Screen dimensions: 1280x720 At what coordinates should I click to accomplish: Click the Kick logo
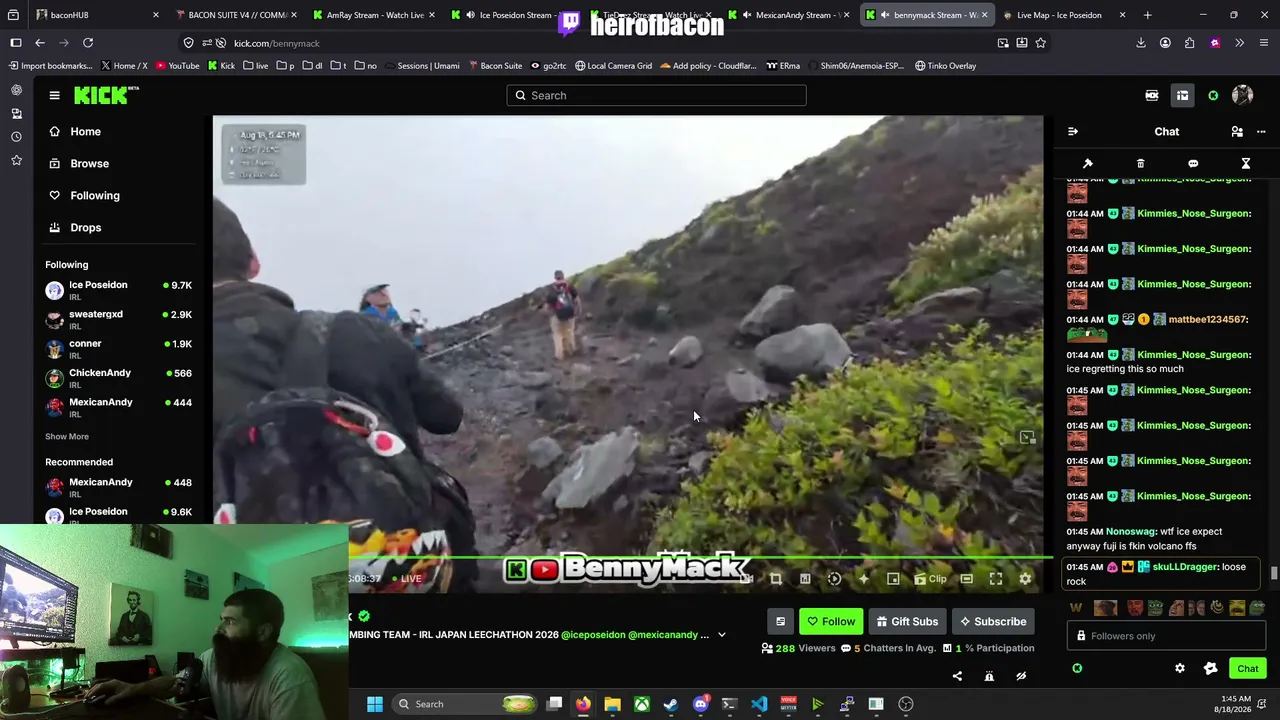click(105, 95)
